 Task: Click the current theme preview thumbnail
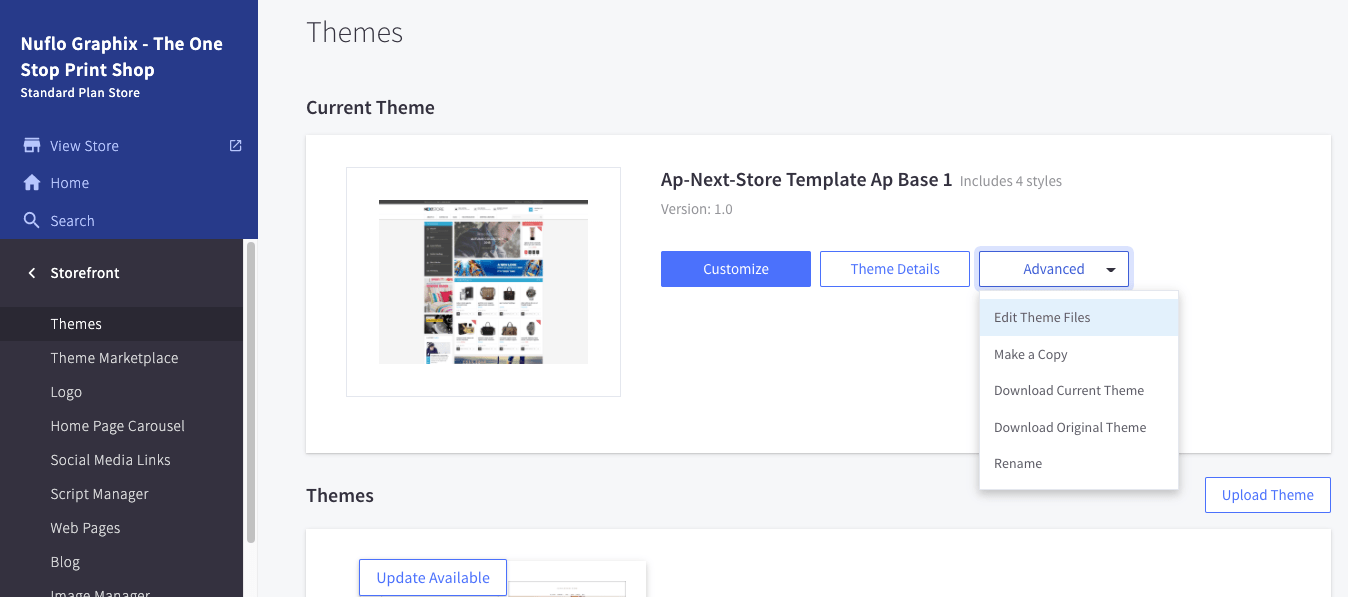483,282
